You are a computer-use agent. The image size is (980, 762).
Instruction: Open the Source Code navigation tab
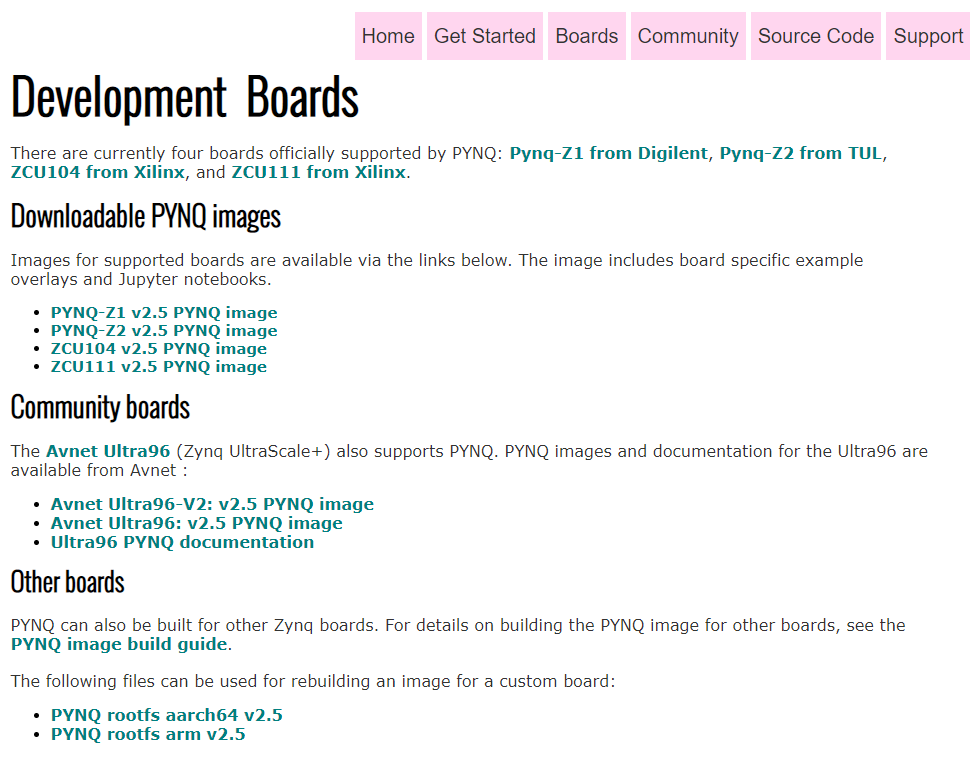[815, 36]
